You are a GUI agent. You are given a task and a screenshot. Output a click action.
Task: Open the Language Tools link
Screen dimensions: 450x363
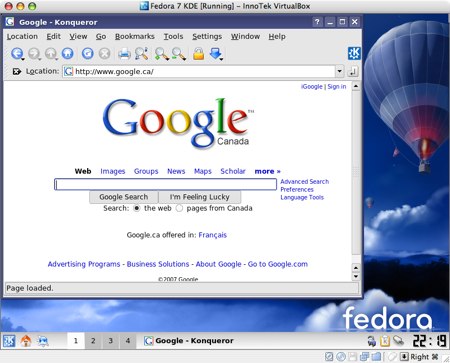click(x=302, y=198)
